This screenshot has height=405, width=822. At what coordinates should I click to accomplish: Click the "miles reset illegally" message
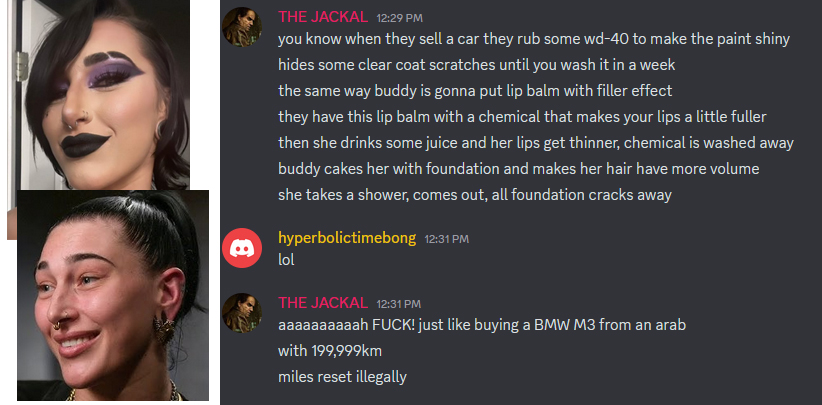(x=342, y=377)
